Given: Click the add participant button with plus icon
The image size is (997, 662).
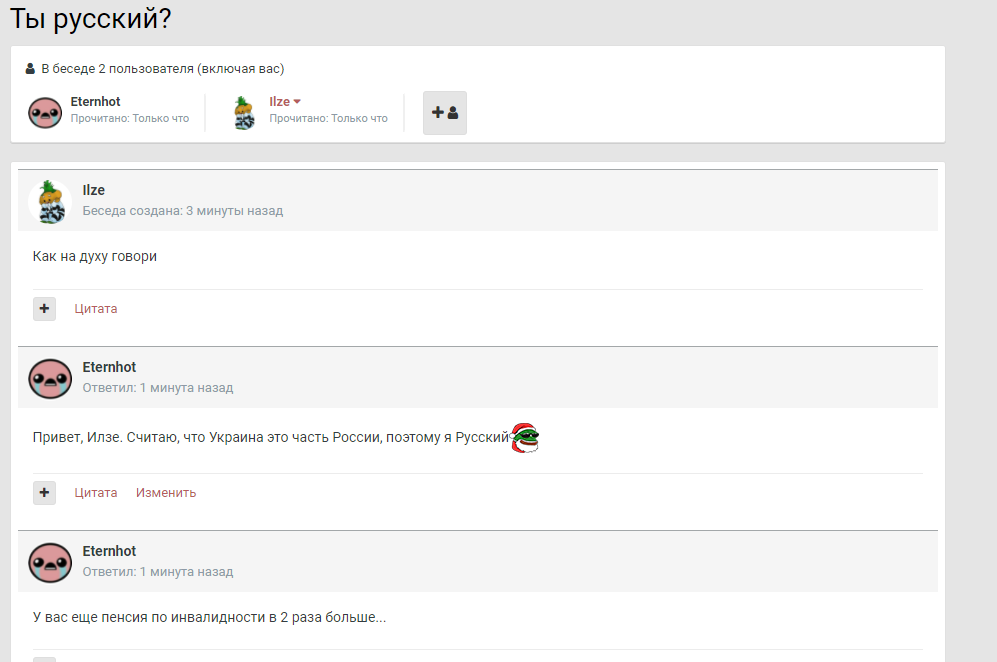Looking at the screenshot, I should click(x=444, y=113).
